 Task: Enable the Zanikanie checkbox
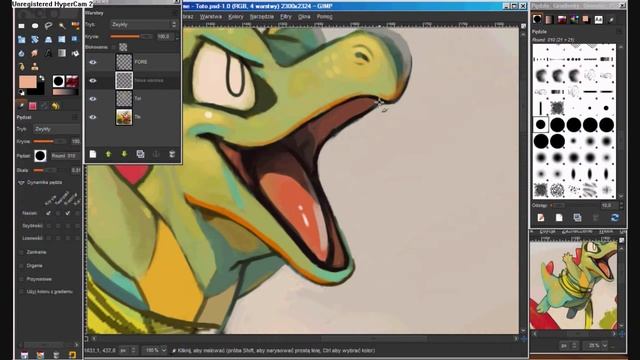click(21, 252)
